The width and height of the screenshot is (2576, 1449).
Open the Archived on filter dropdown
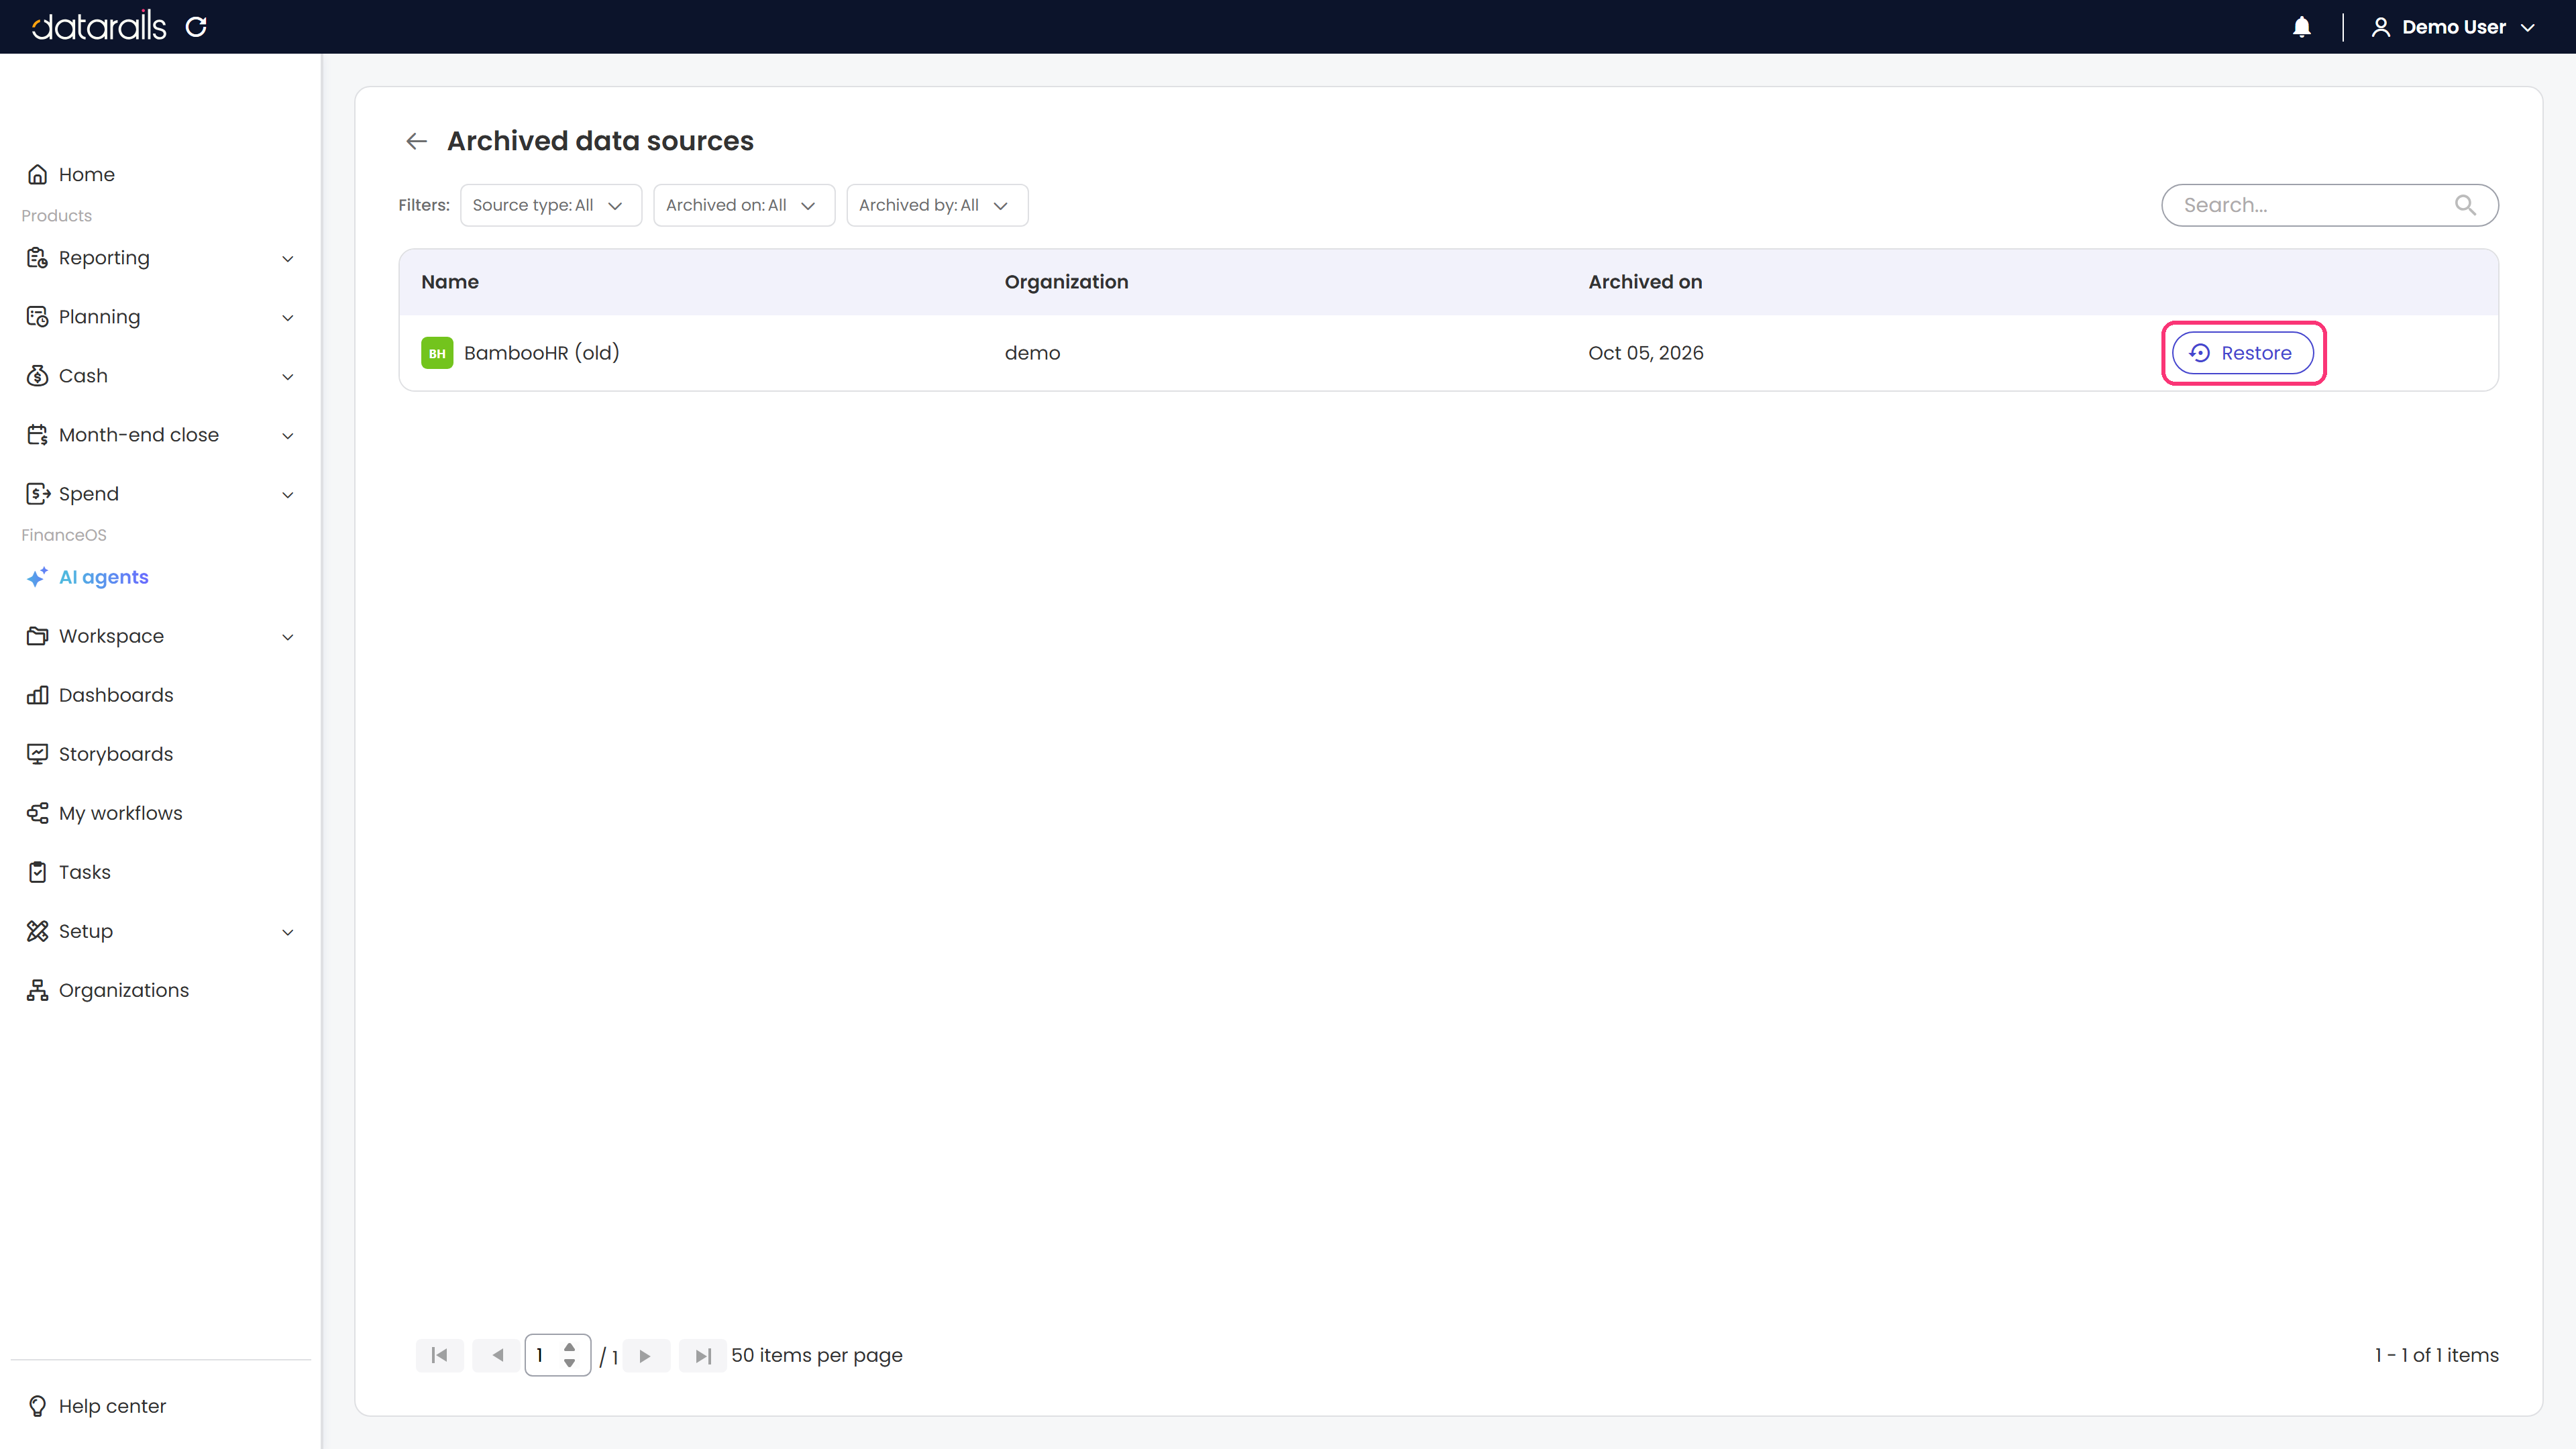(x=744, y=205)
